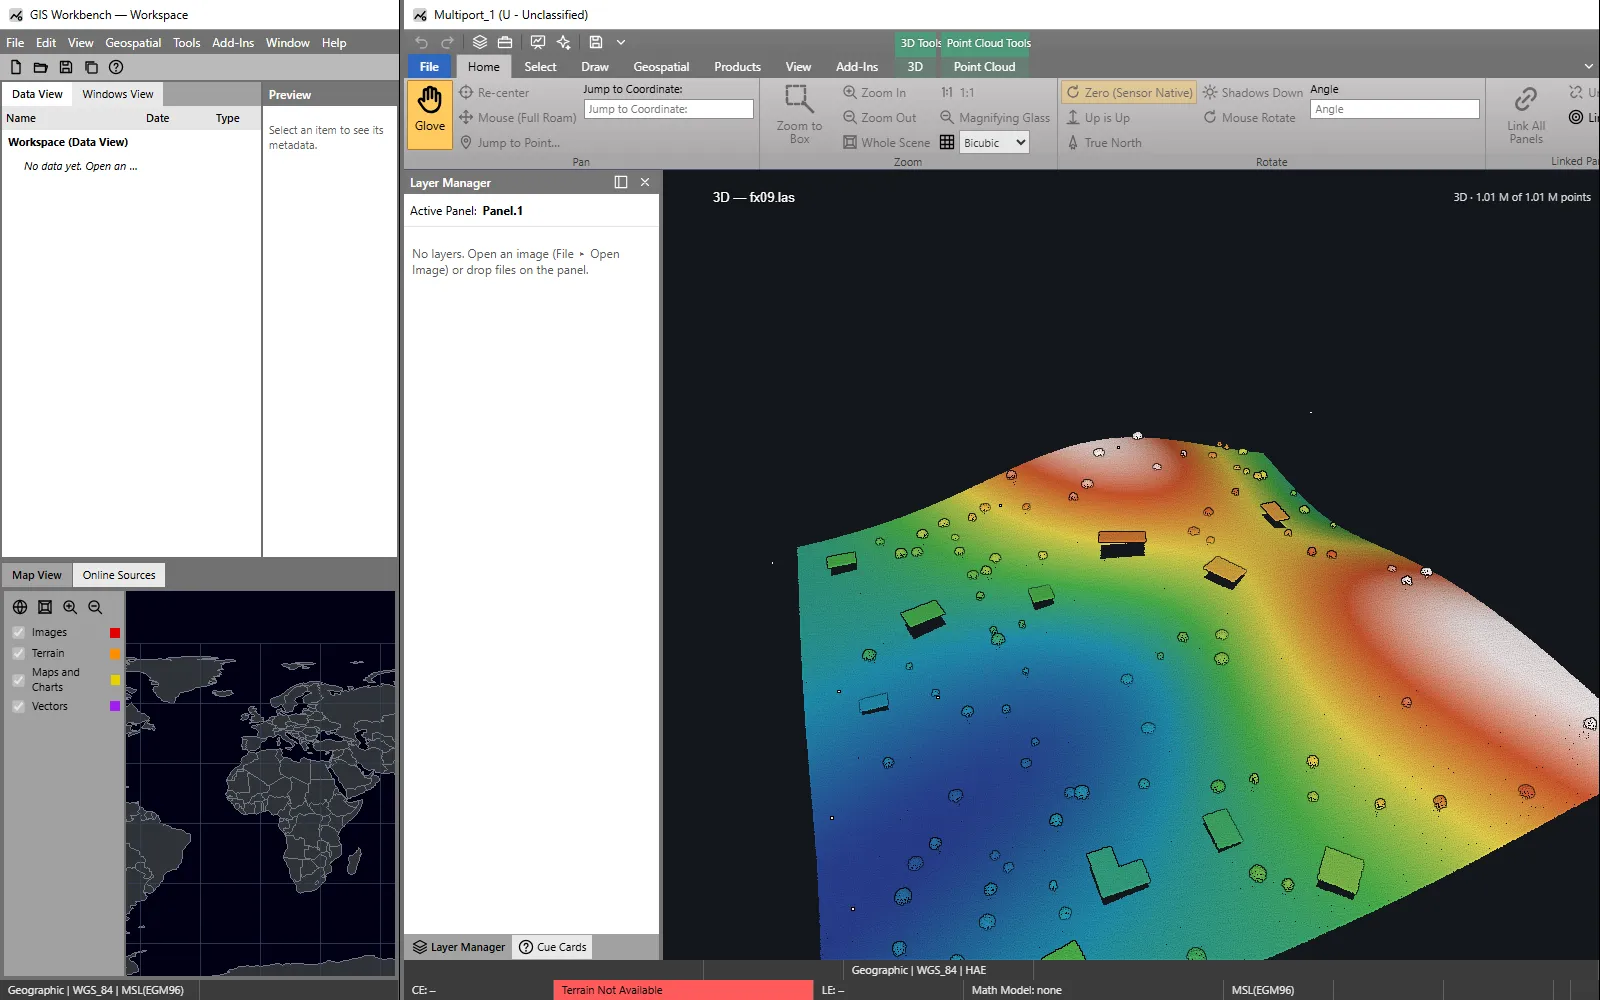
Task: Click the True North compass icon
Action: [1073, 142]
